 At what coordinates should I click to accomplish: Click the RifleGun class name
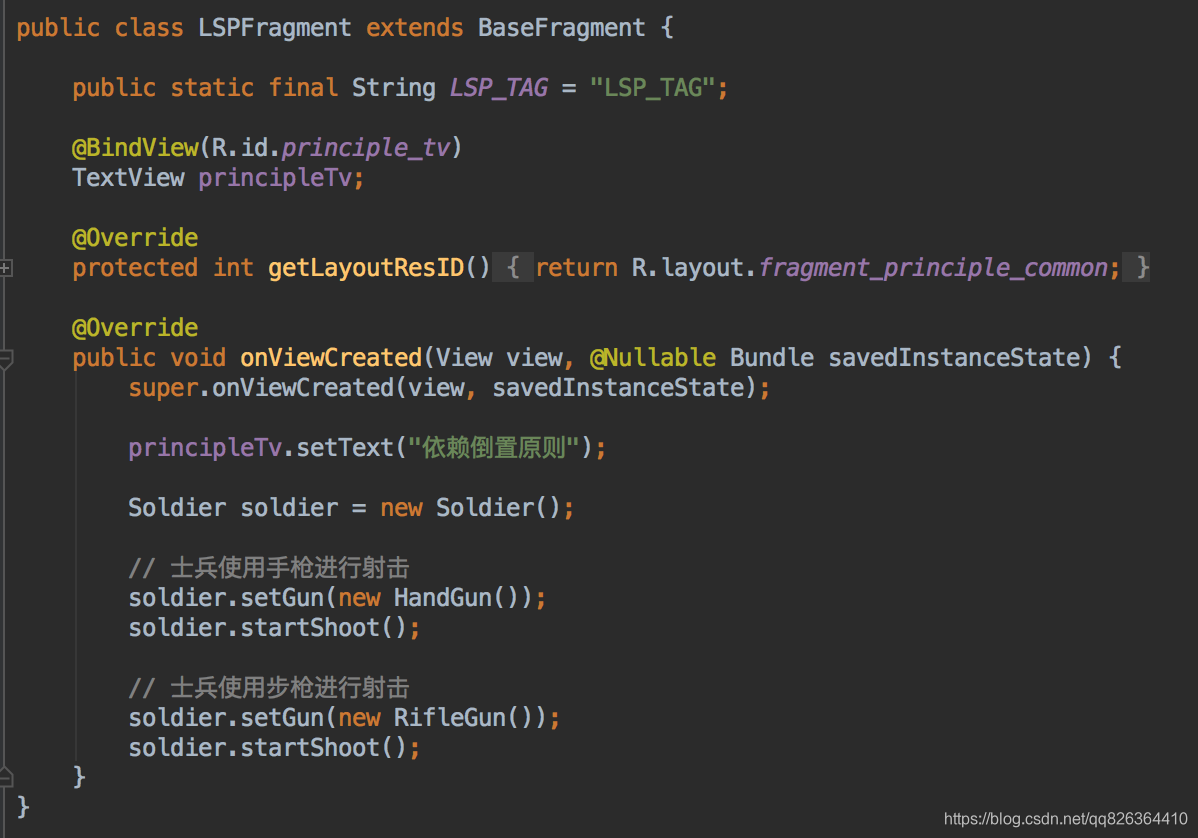click(450, 717)
